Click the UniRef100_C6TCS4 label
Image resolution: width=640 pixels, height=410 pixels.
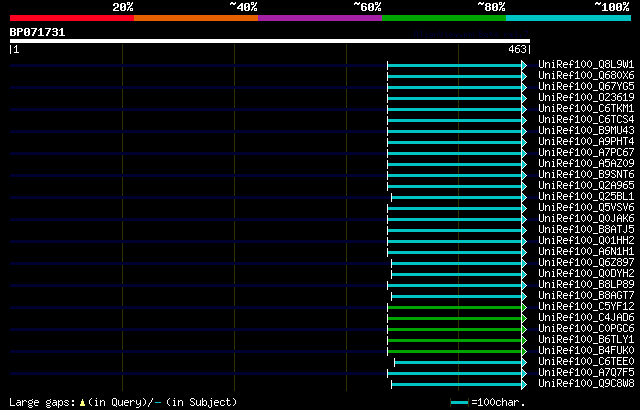586,120
